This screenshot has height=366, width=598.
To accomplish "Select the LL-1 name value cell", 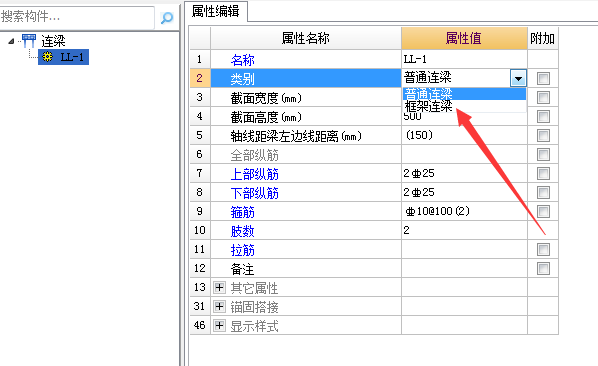I will point(464,59).
